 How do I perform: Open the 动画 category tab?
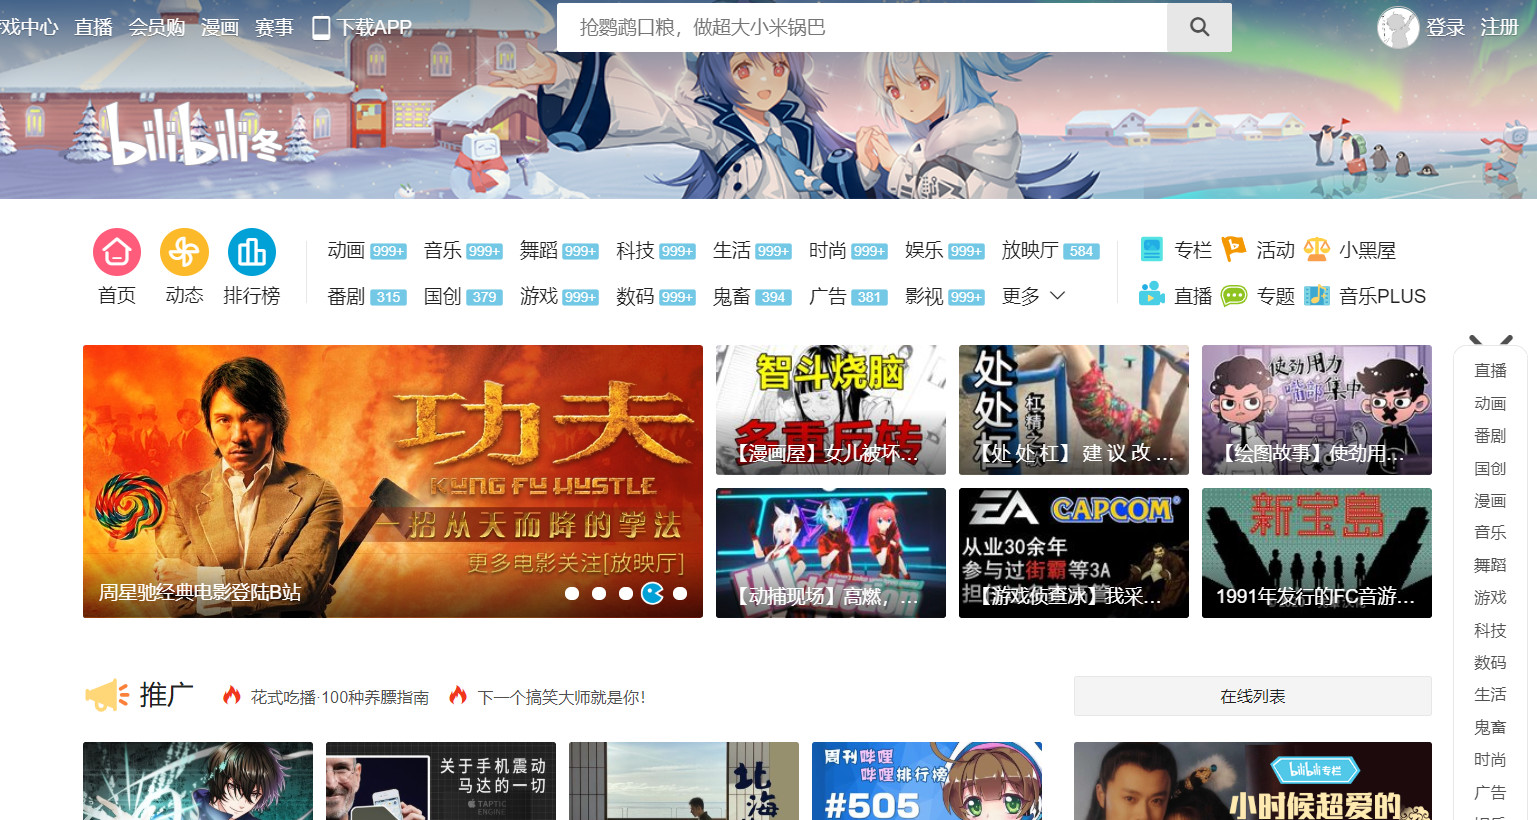346,250
